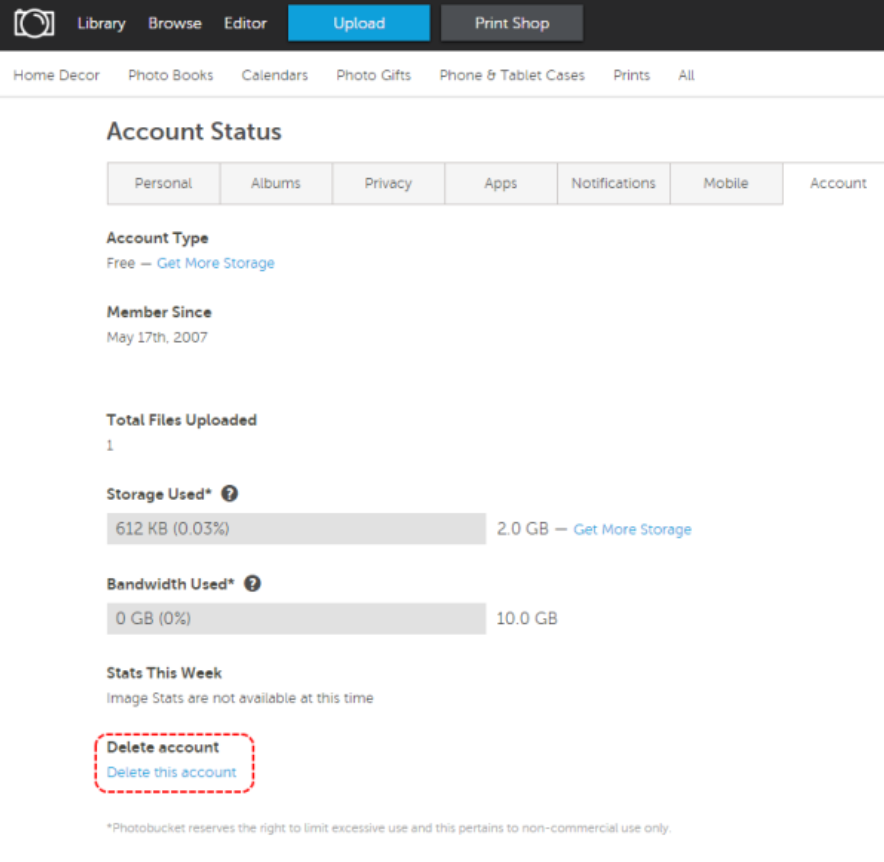Open the Print Shop
This screenshot has height=862, width=884.
(512, 23)
